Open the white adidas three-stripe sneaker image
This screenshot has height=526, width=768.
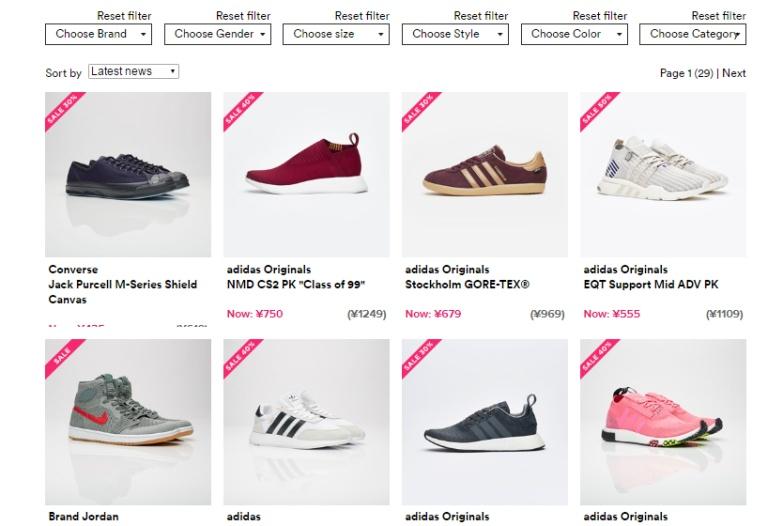(307, 422)
